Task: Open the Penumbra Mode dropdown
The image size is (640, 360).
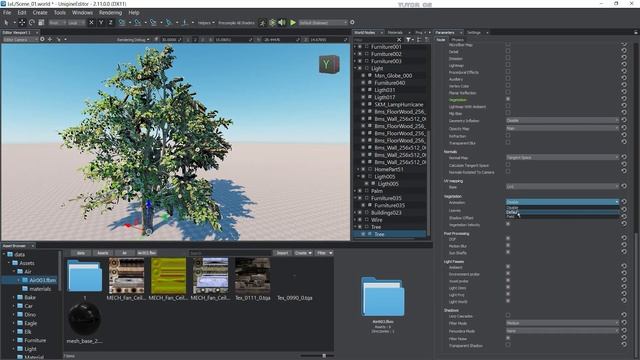Action: point(562,331)
